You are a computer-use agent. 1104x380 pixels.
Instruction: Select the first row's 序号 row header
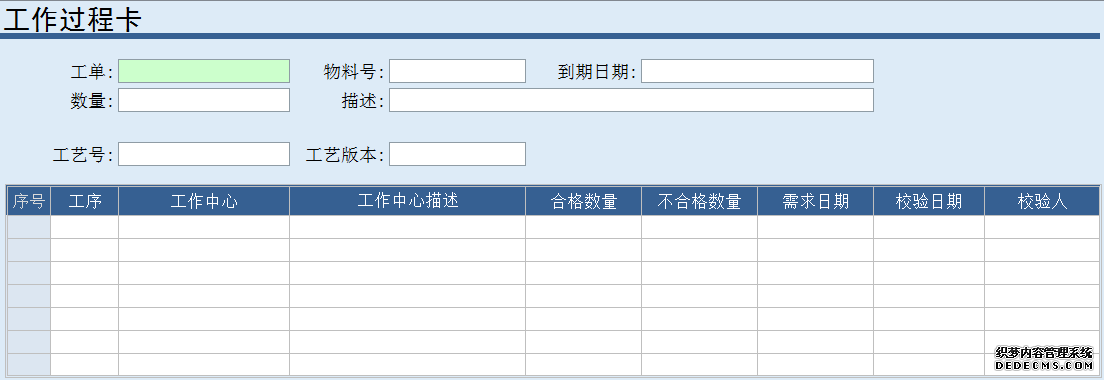click(29, 227)
